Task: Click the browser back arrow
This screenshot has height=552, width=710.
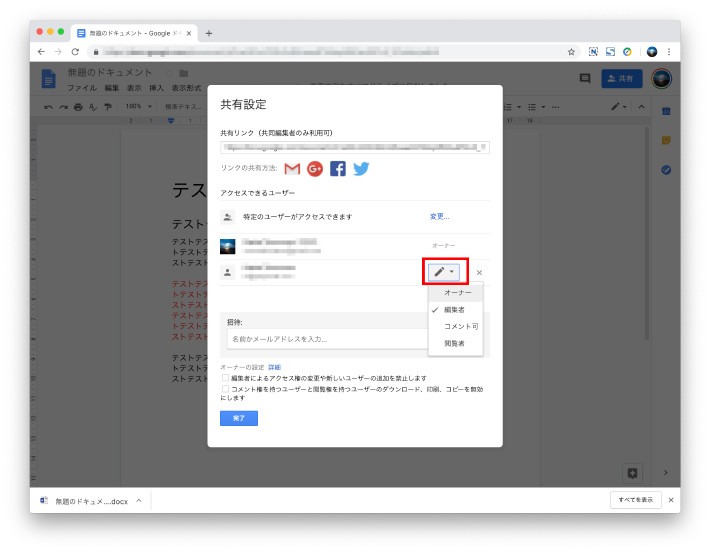Action: pos(41,52)
